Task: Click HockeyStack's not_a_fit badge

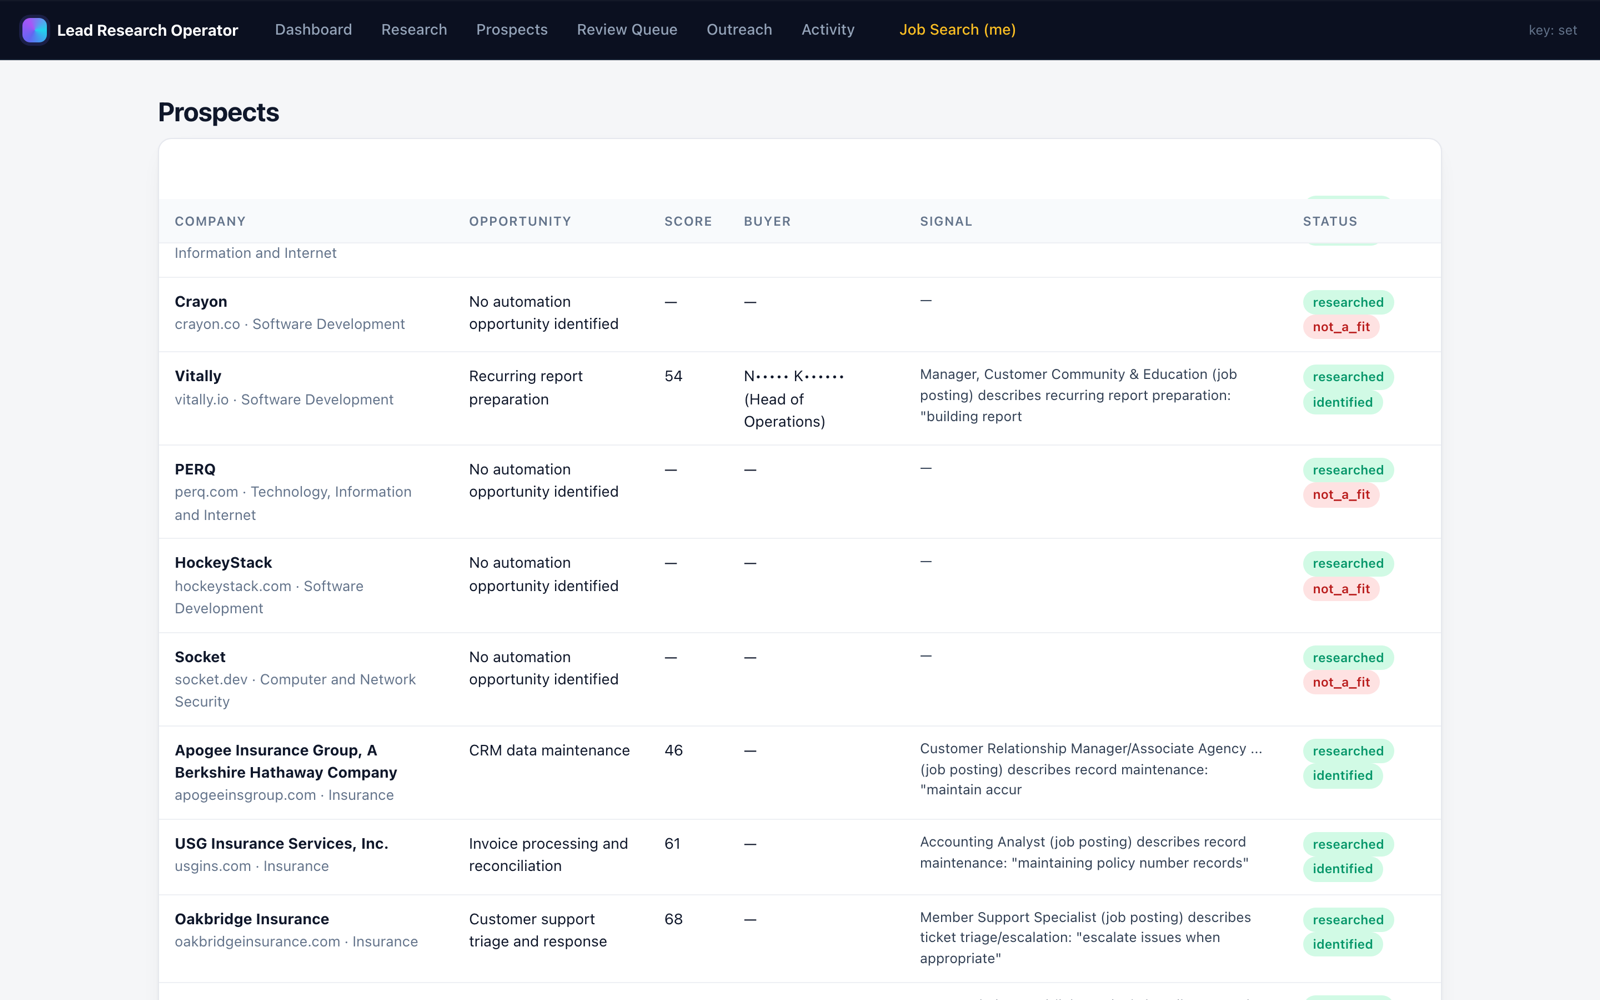Action: tap(1341, 589)
